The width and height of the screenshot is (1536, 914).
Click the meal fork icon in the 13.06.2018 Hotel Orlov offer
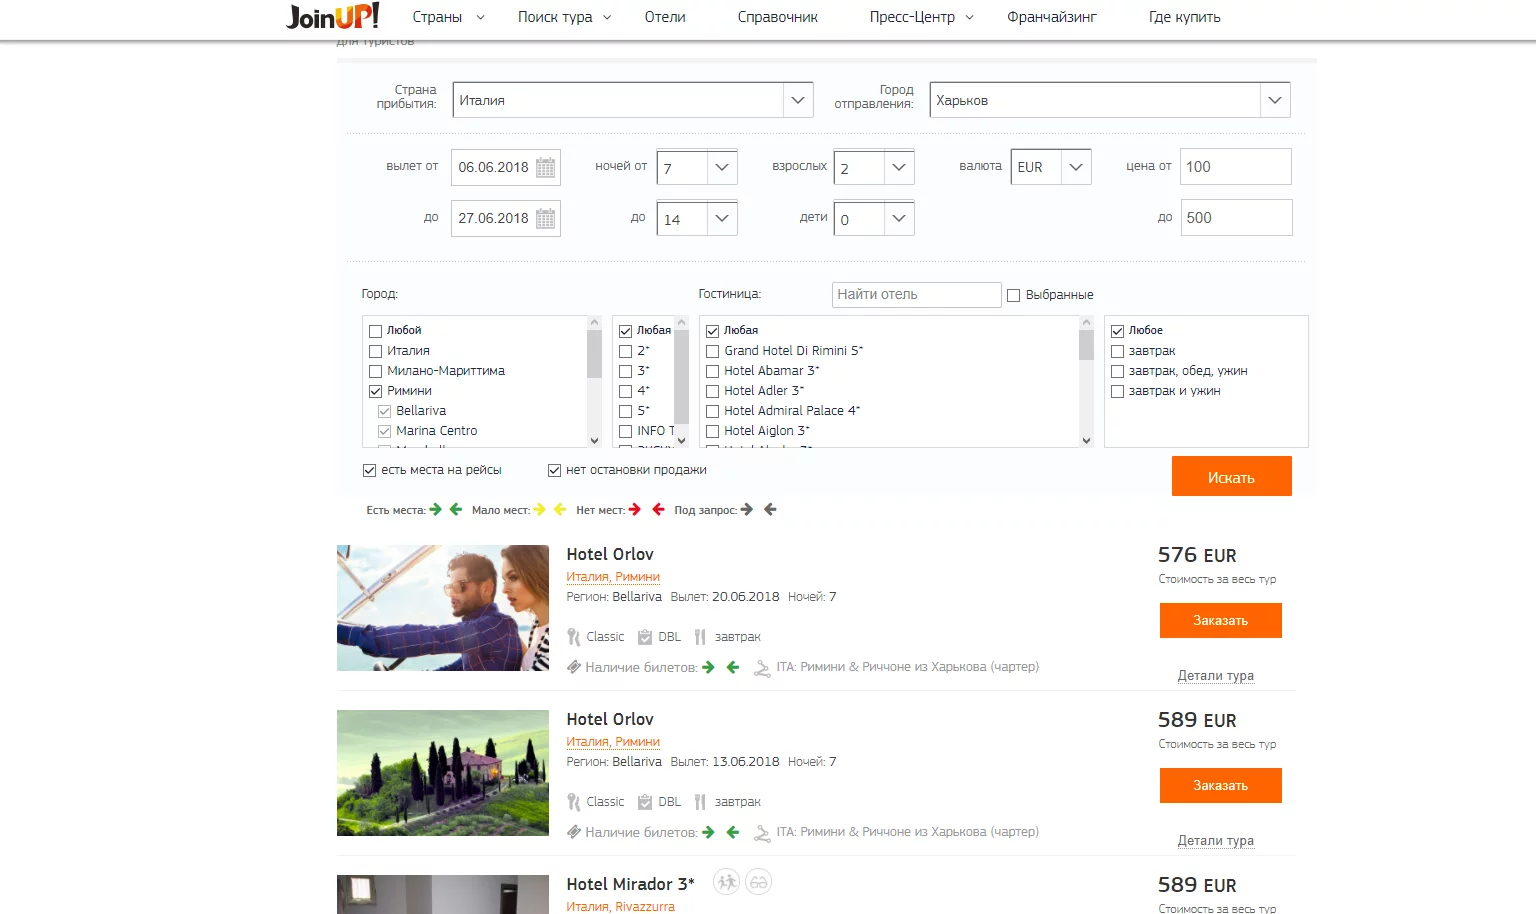click(x=700, y=802)
